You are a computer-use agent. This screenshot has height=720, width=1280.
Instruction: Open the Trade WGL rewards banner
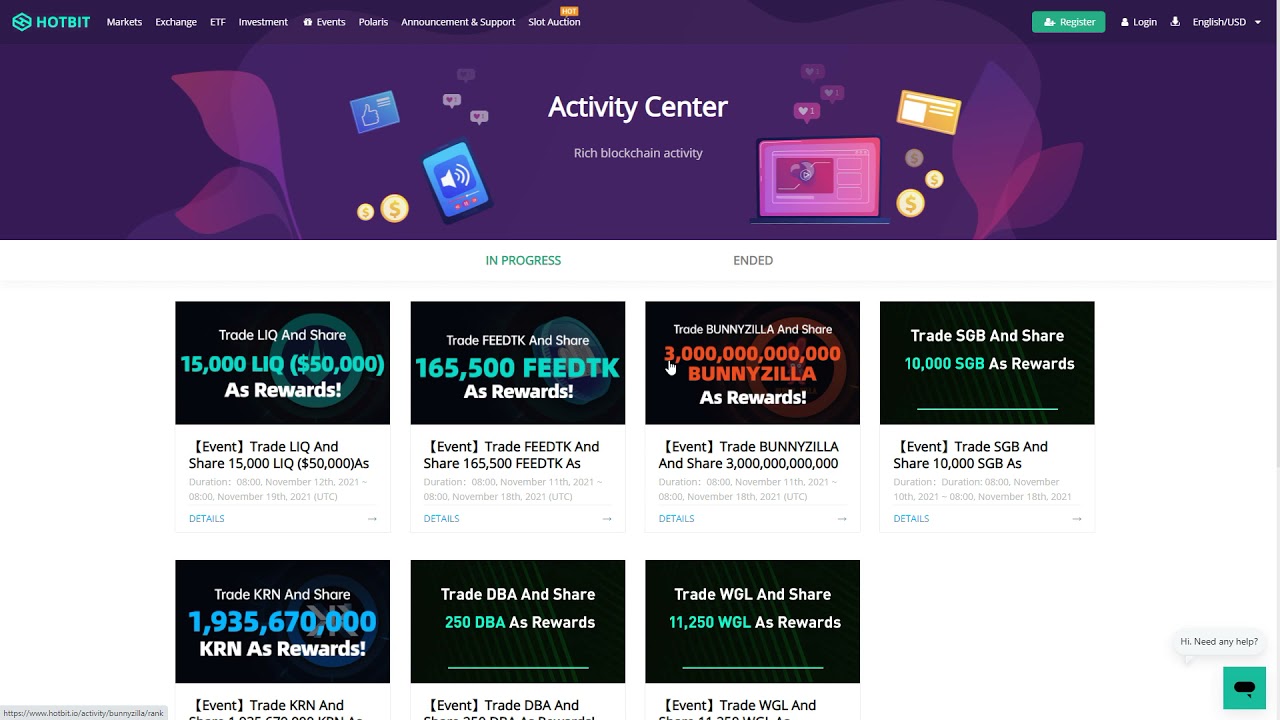(x=752, y=622)
